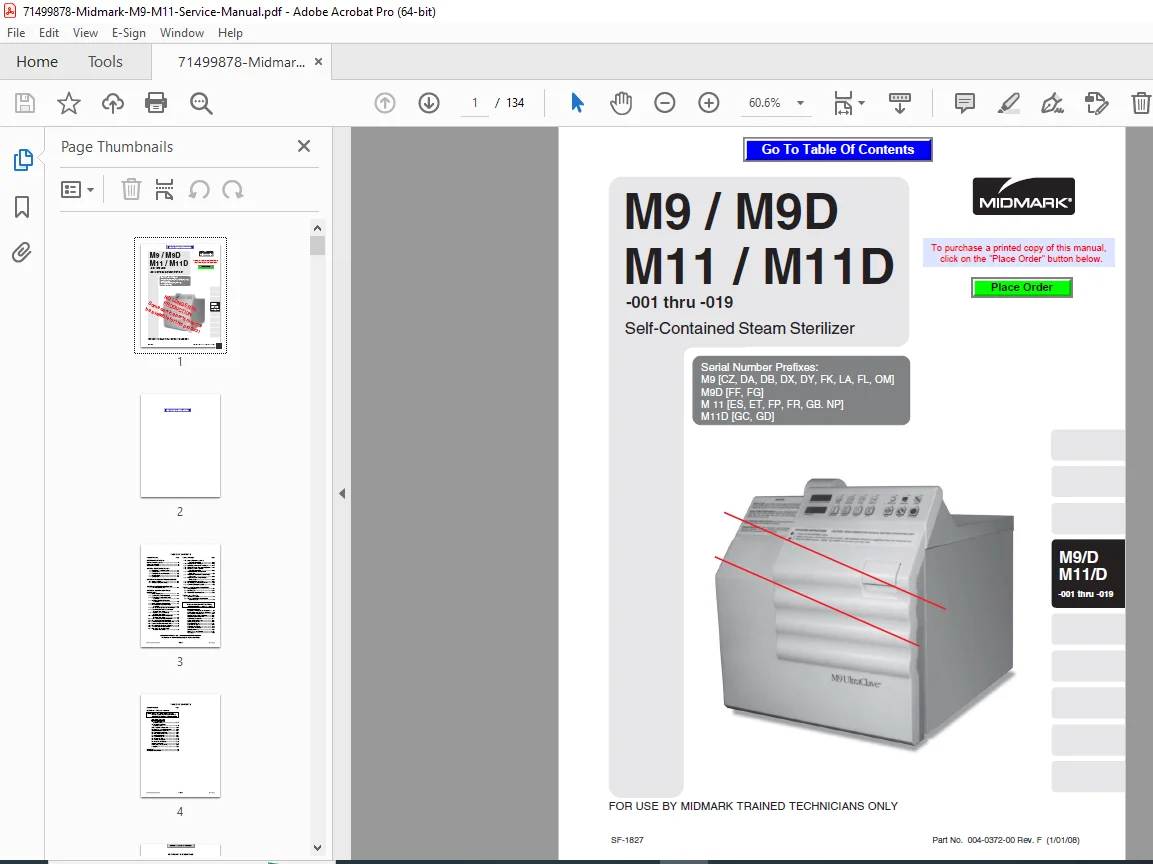Open the Edit menu
The width and height of the screenshot is (1153, 864).
click(x=49, y=33)
